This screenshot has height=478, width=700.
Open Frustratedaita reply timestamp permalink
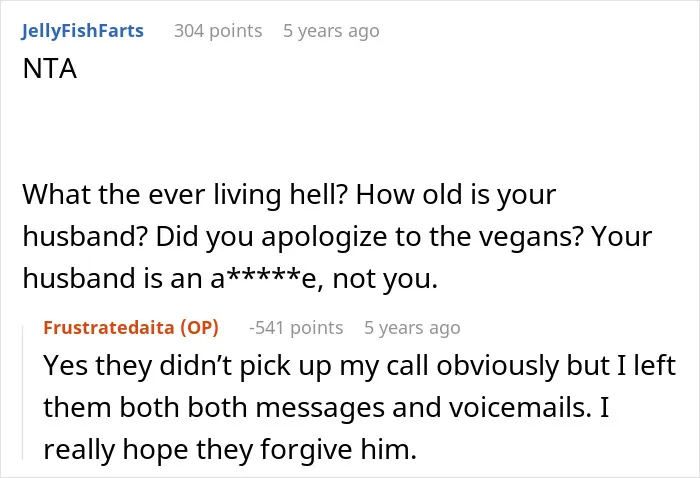412,328
